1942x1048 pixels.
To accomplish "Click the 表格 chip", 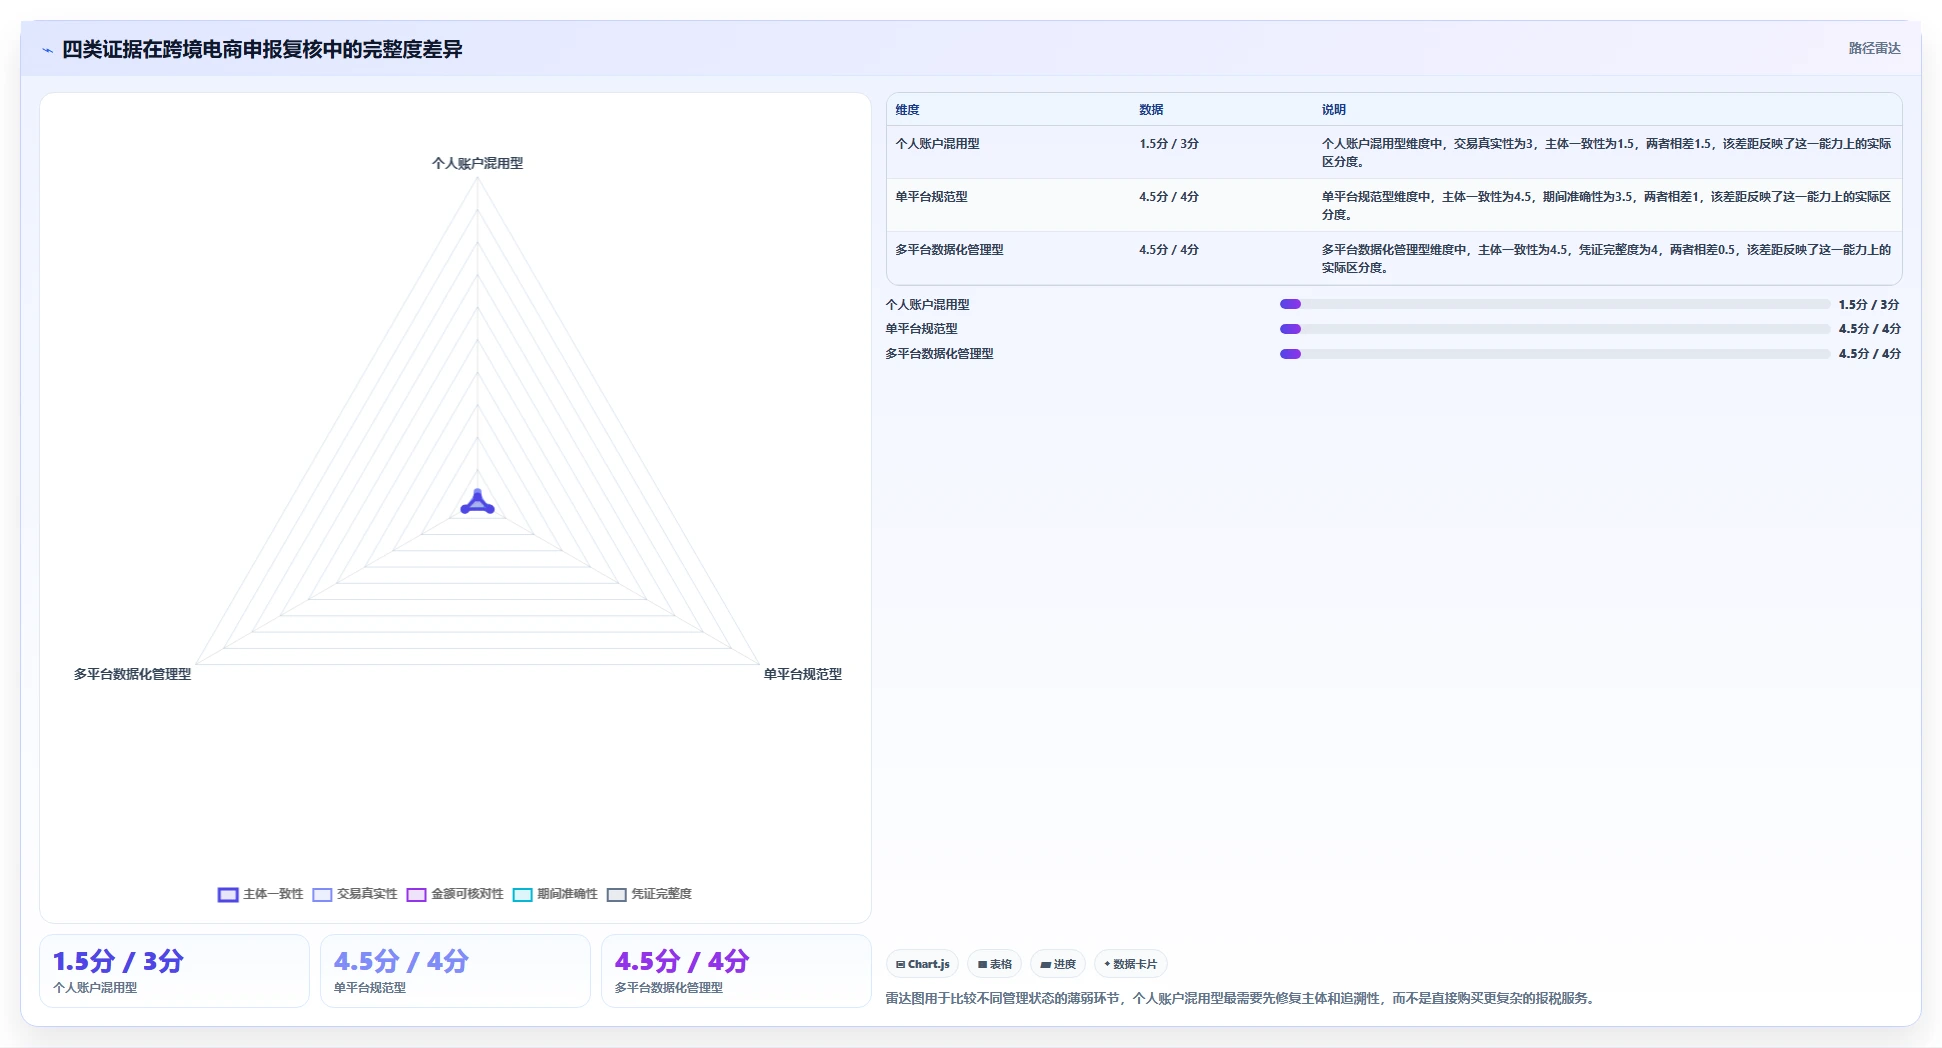I will click(x=994, y=964).
